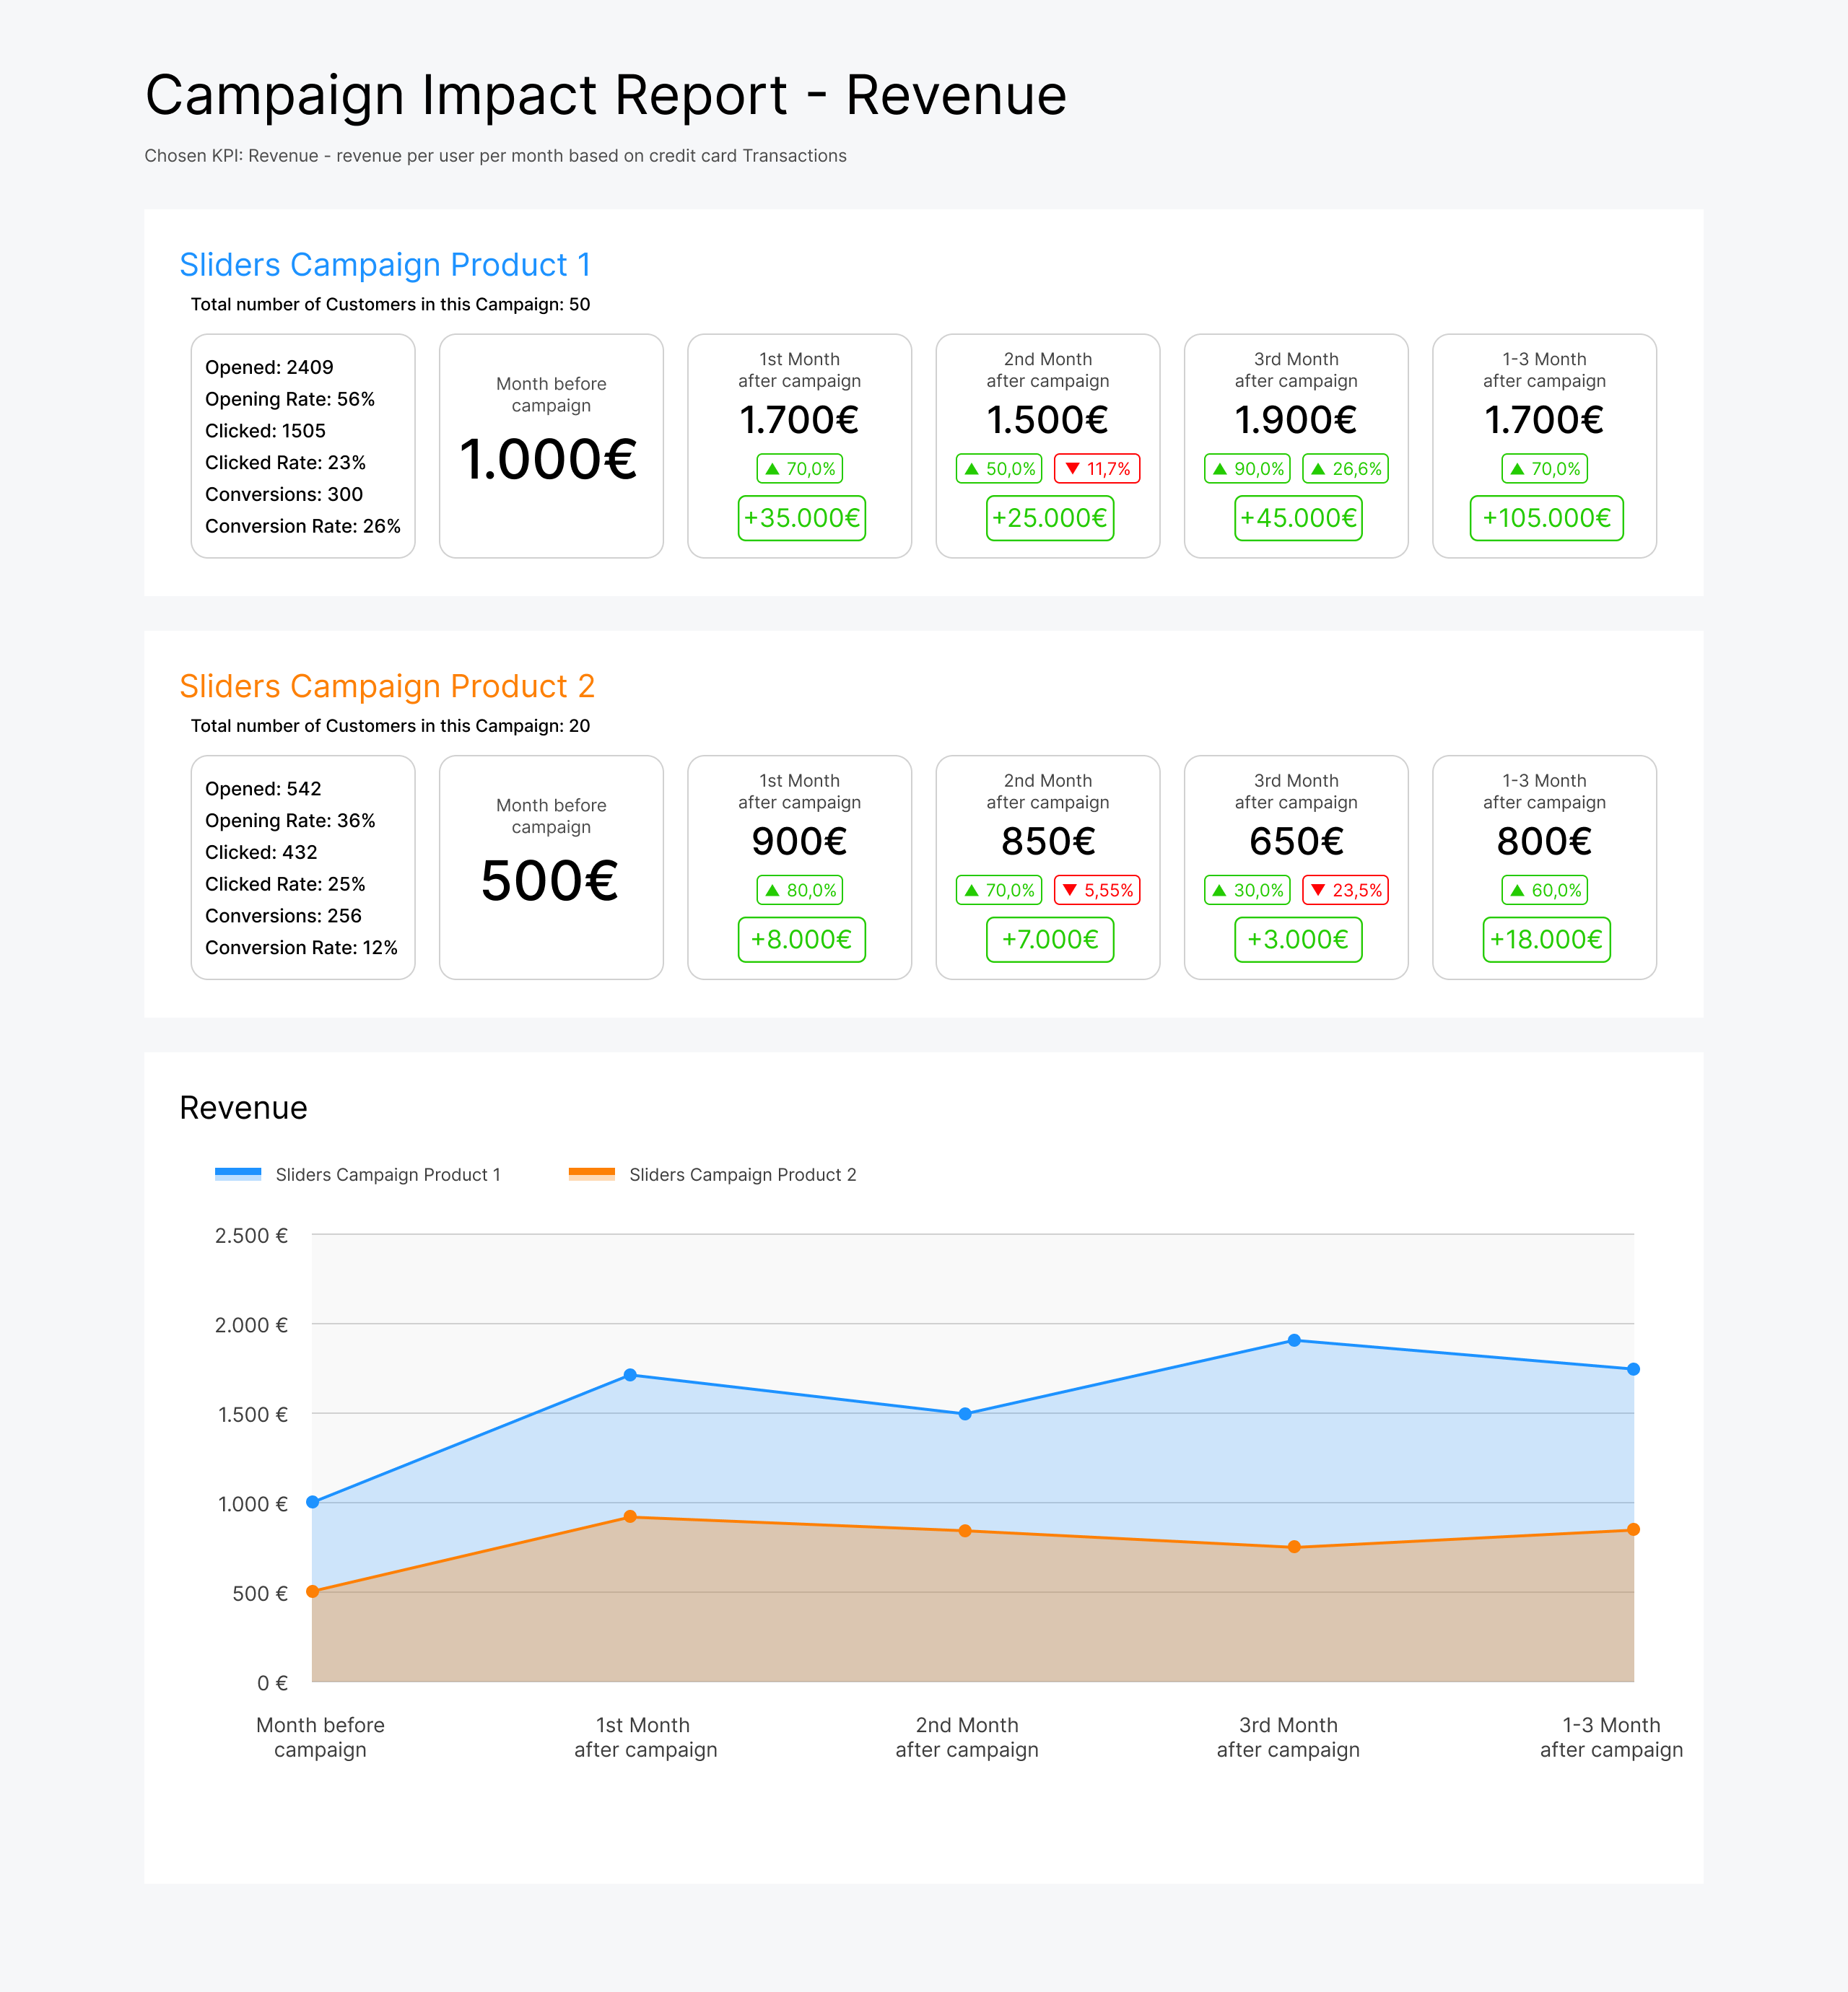This screenshot has width=1848, height=1992.
Task: Toggle Sliders Campaign Product 2 legend entry
Action: 742,1175
